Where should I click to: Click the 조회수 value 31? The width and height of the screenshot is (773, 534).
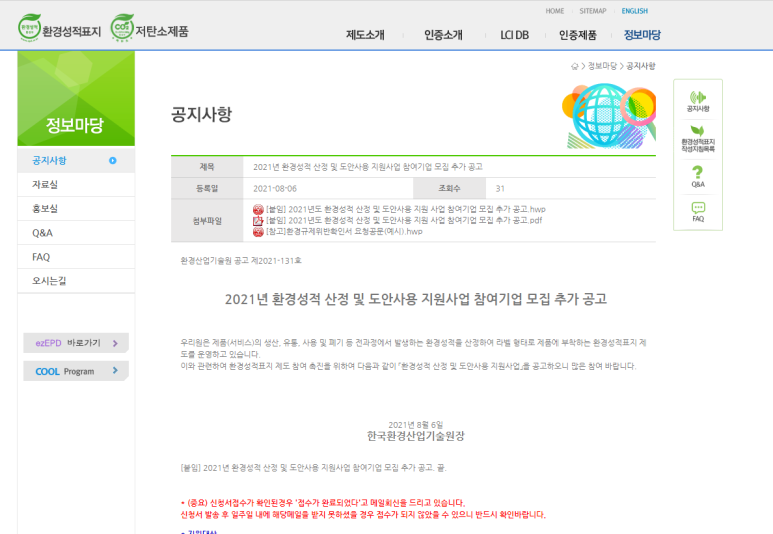[500, 189]
